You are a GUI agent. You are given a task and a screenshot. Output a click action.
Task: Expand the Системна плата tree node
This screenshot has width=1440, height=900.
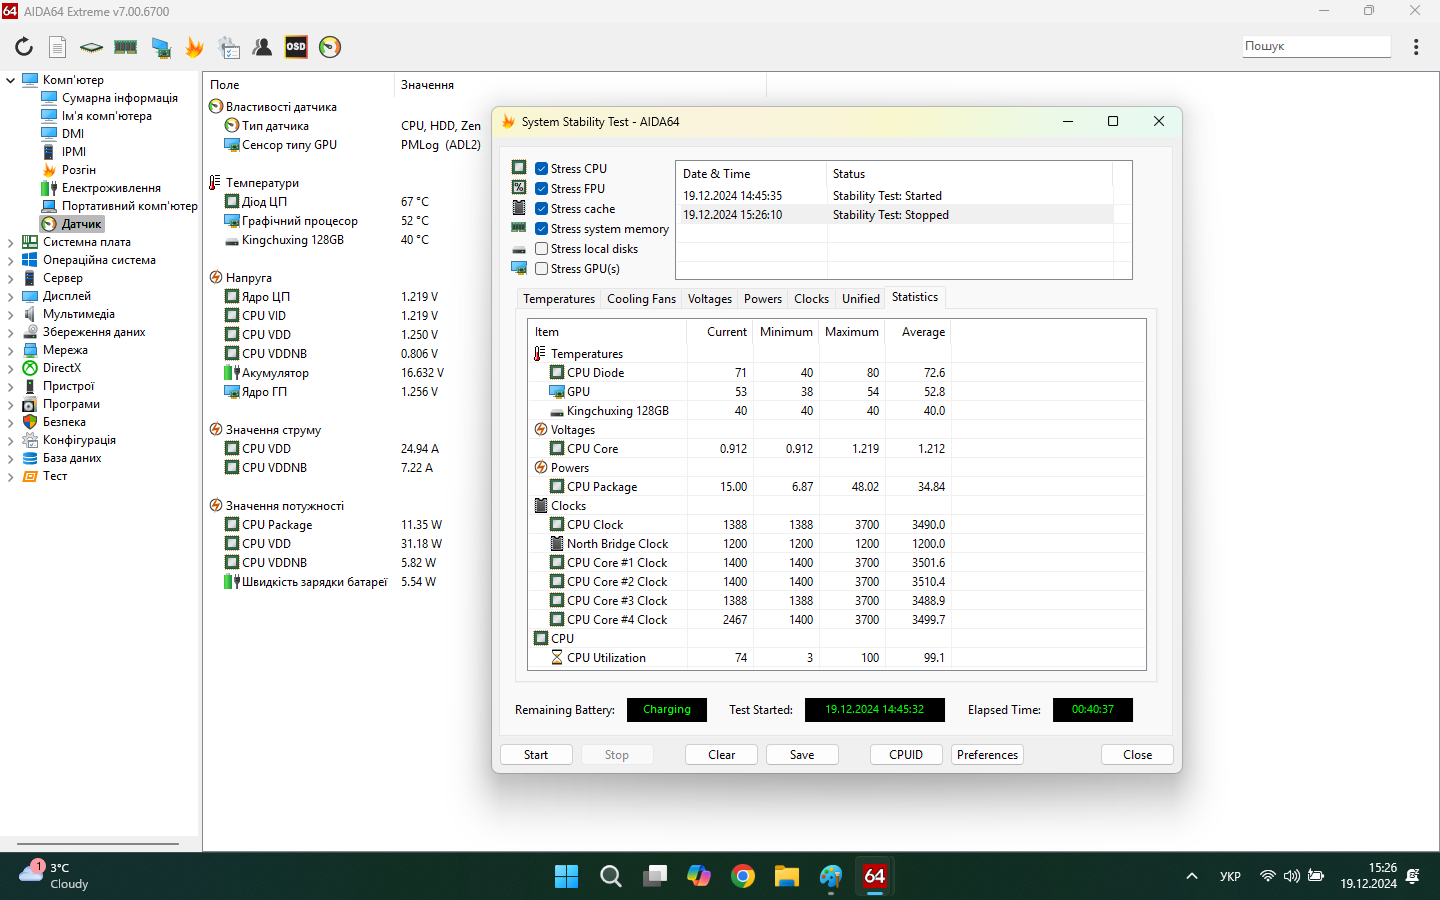[11, 242]
